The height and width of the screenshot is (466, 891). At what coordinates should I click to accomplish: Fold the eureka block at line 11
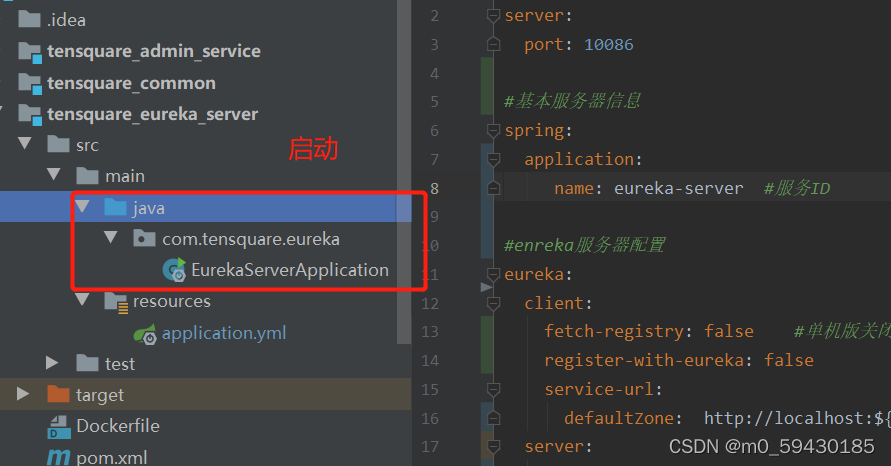[x=493, y=274]
